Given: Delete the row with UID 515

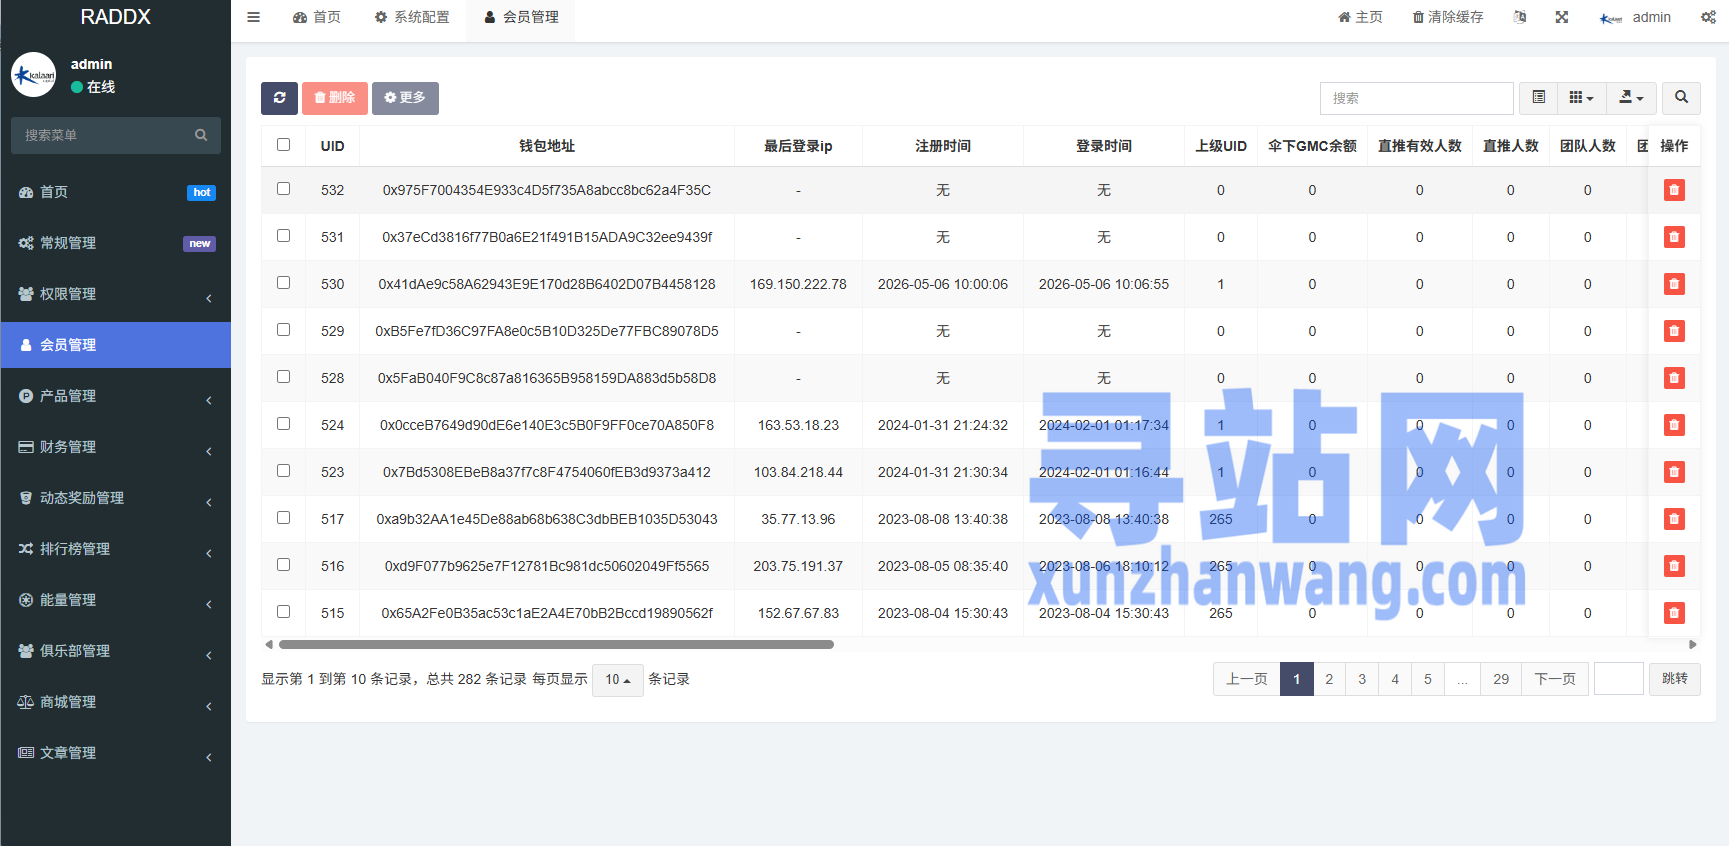Looking at the screenshot, I should coord(1674,613).
